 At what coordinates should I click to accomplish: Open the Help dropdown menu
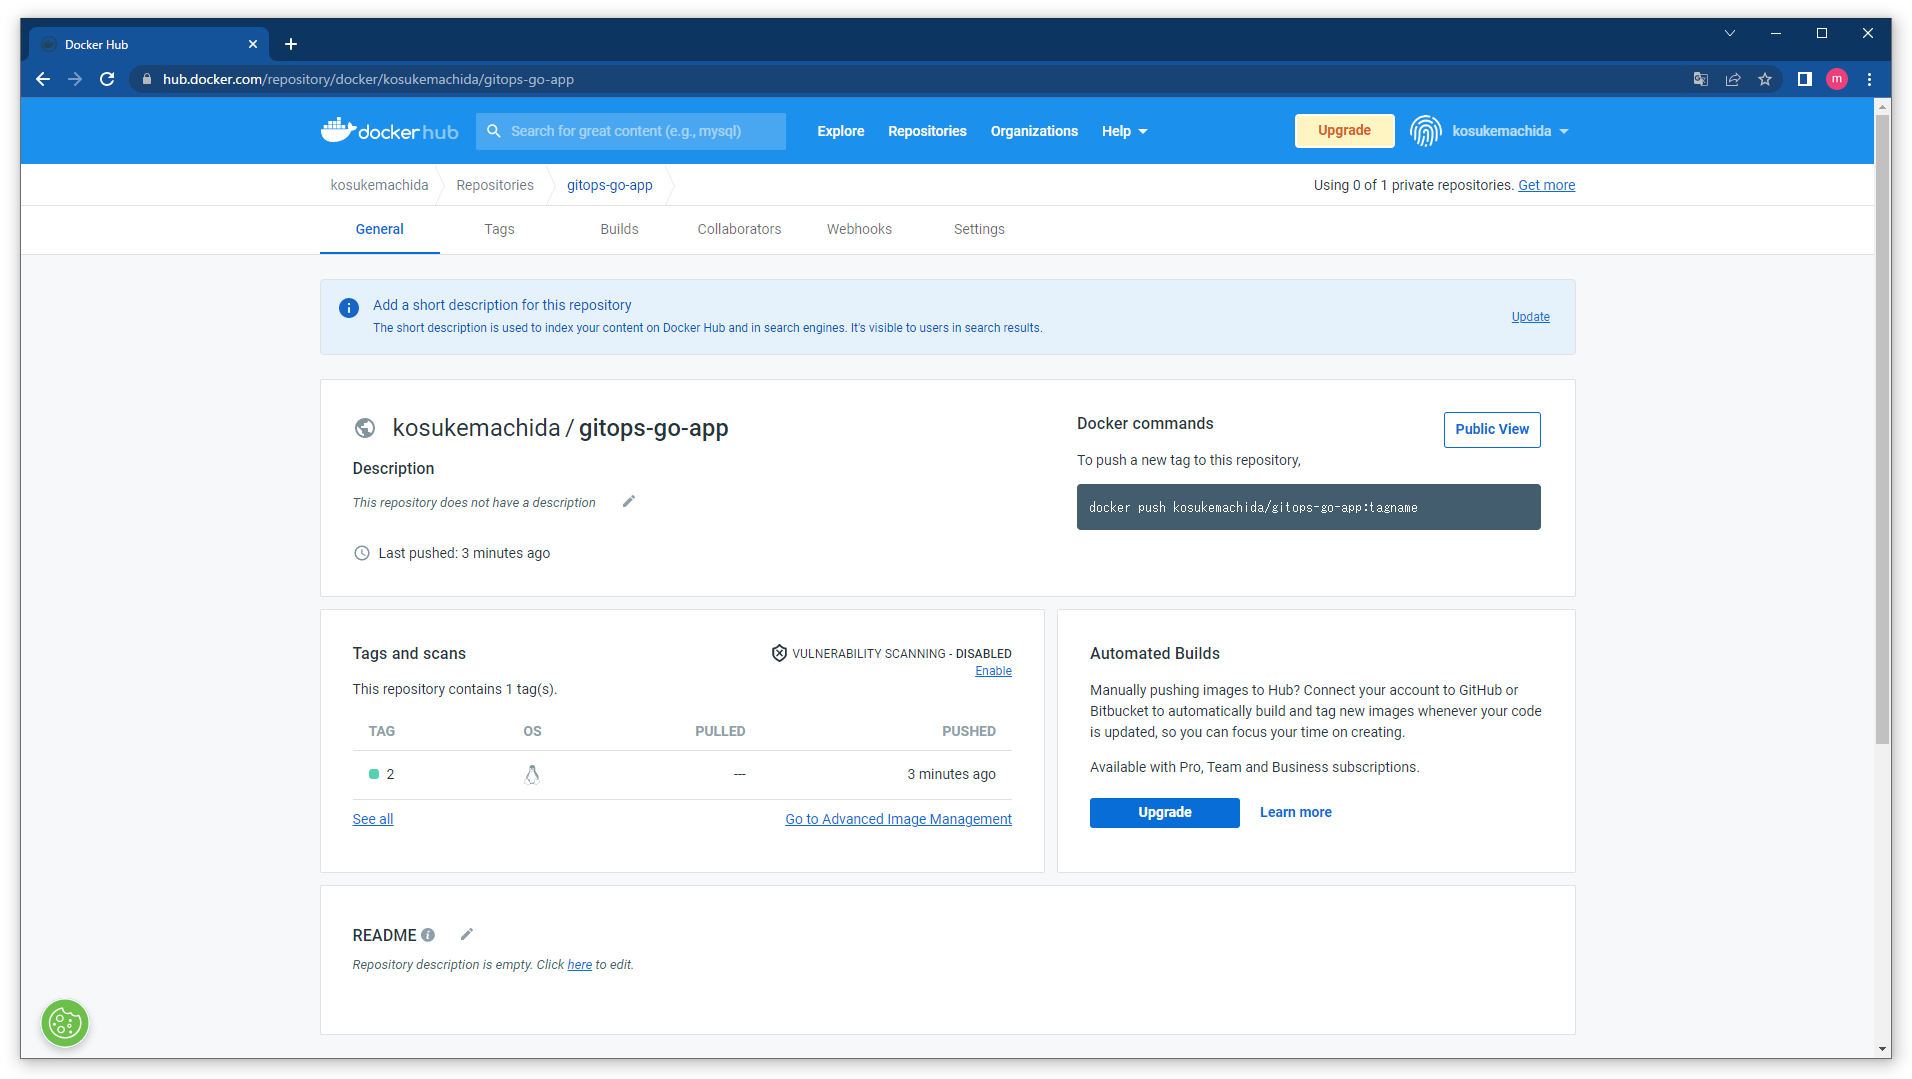1123,131
